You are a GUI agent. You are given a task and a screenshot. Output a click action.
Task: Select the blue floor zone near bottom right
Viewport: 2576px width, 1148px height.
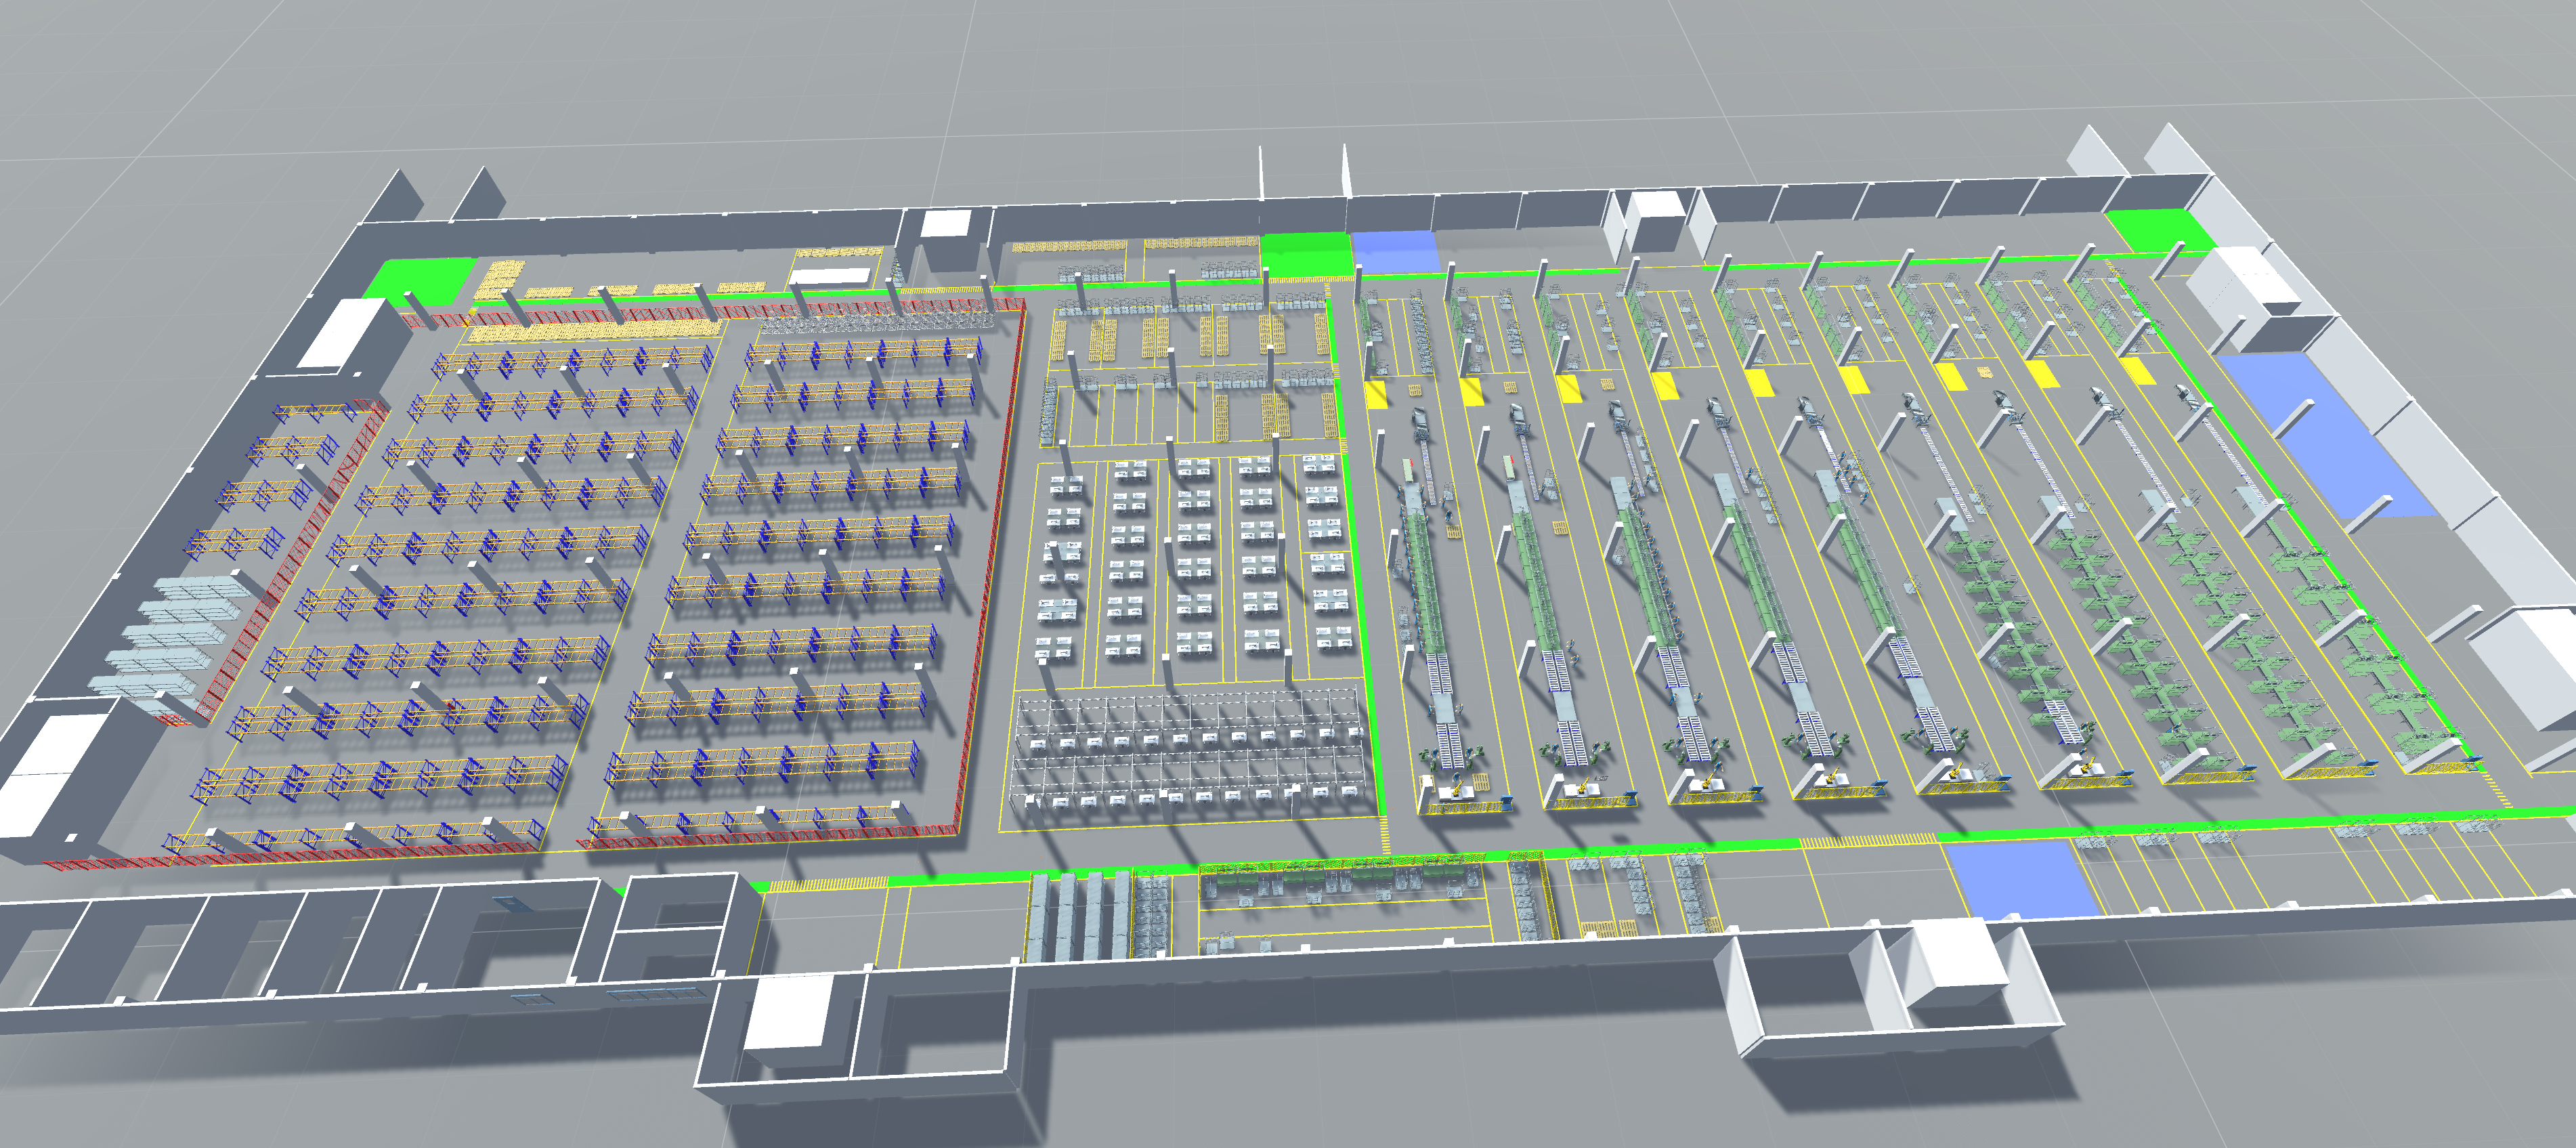2020,879
